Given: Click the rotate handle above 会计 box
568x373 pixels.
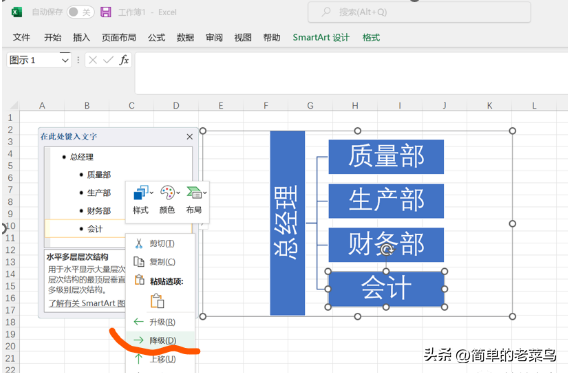Looking at the screenshot, I should [387, 250].
